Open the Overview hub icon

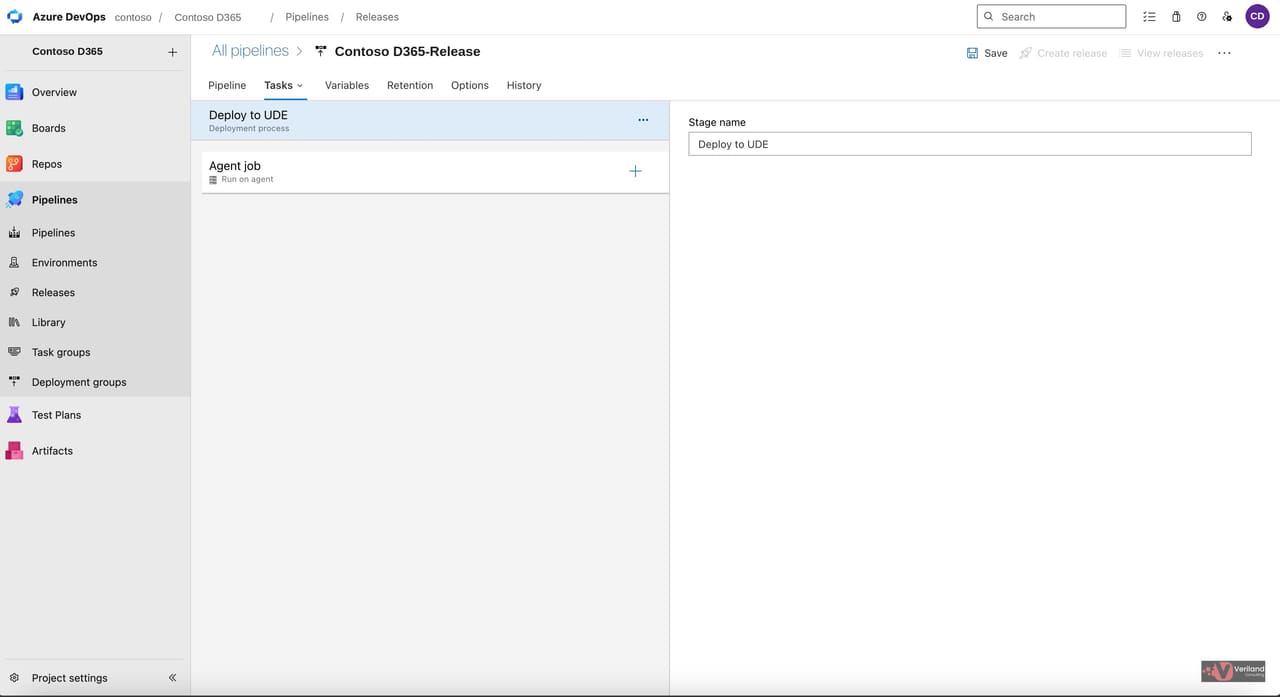(x=14, y=92)
